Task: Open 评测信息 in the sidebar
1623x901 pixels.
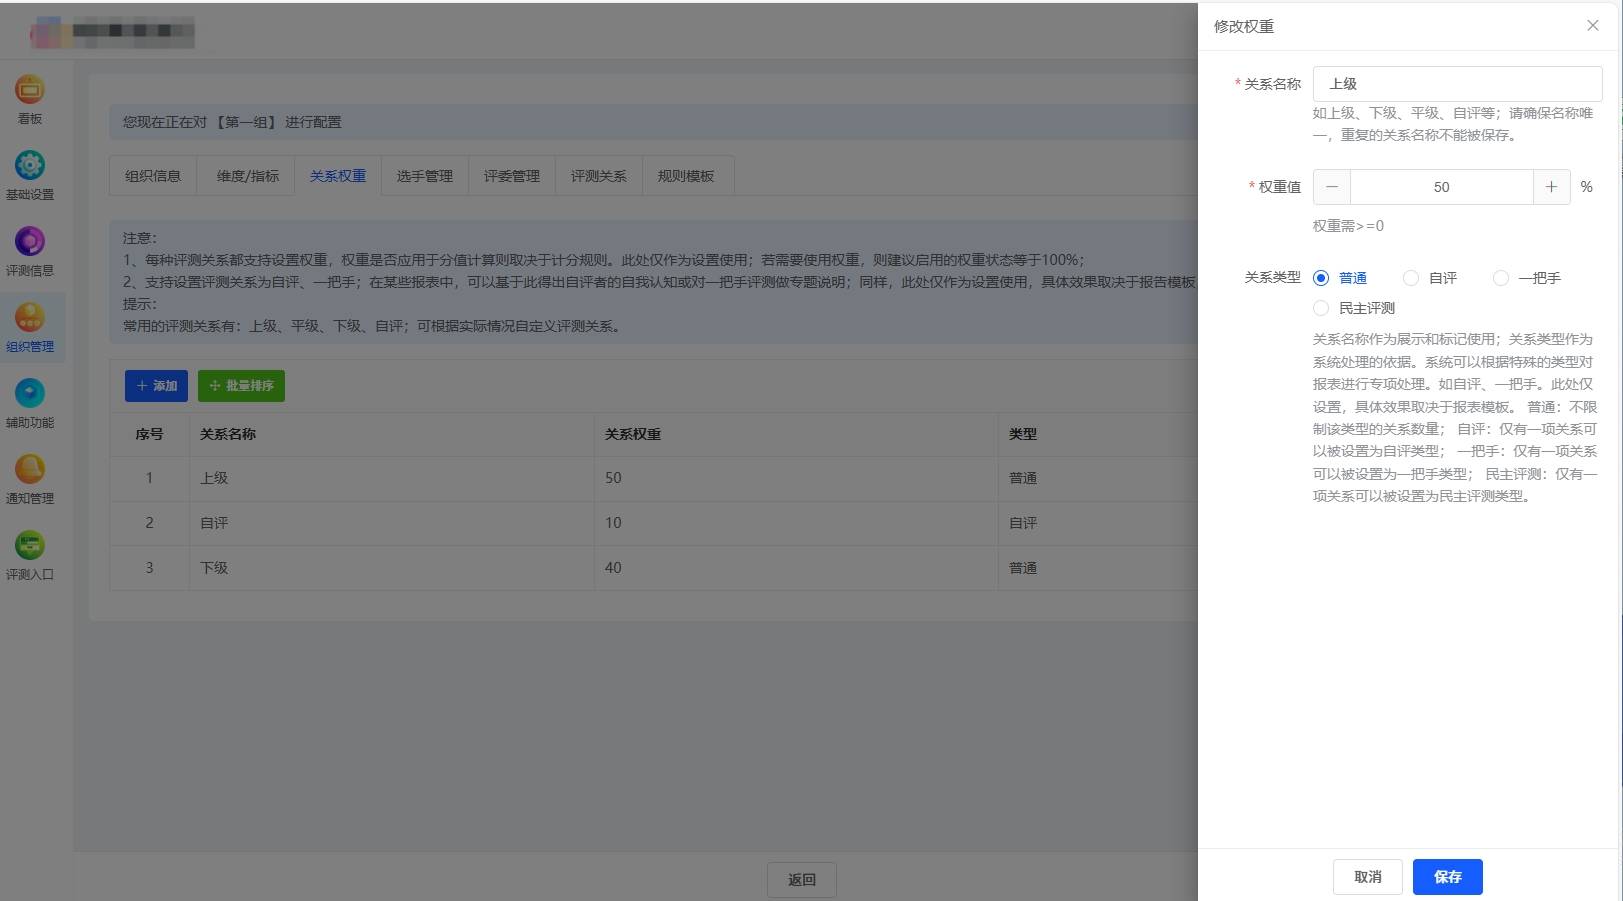Action: pos(30,242)
